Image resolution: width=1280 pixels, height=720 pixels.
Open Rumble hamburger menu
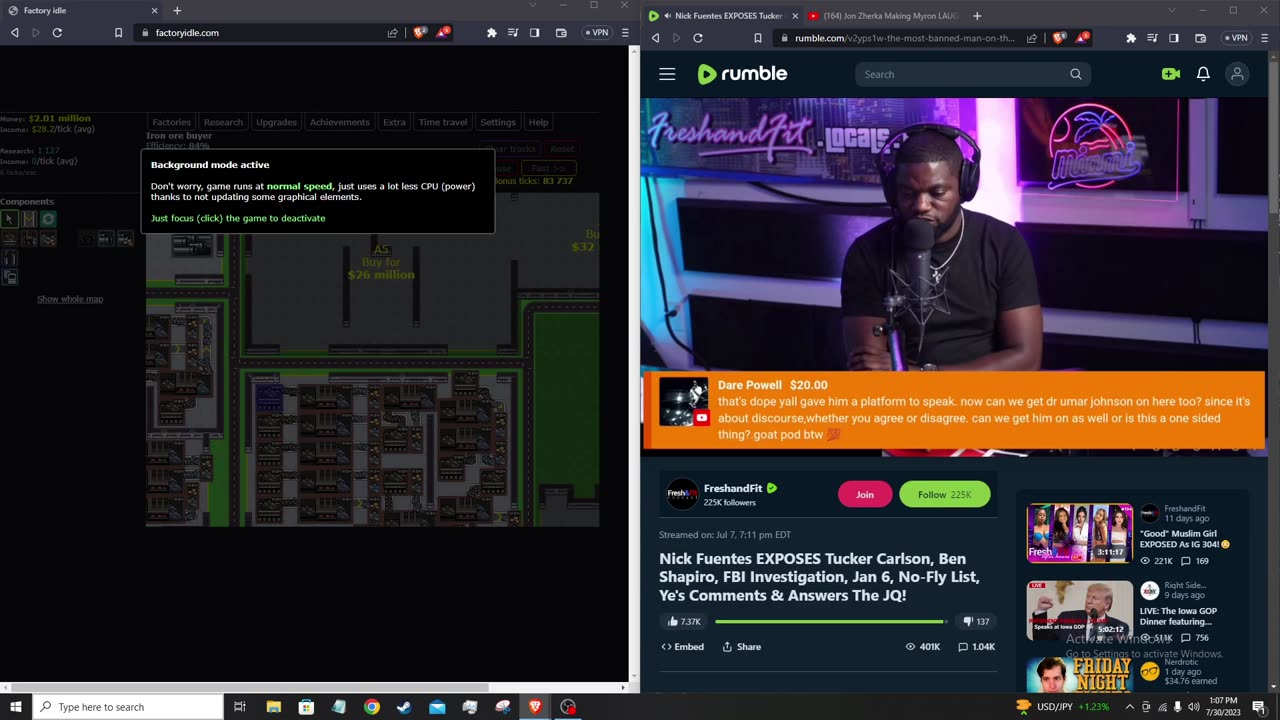667,74
